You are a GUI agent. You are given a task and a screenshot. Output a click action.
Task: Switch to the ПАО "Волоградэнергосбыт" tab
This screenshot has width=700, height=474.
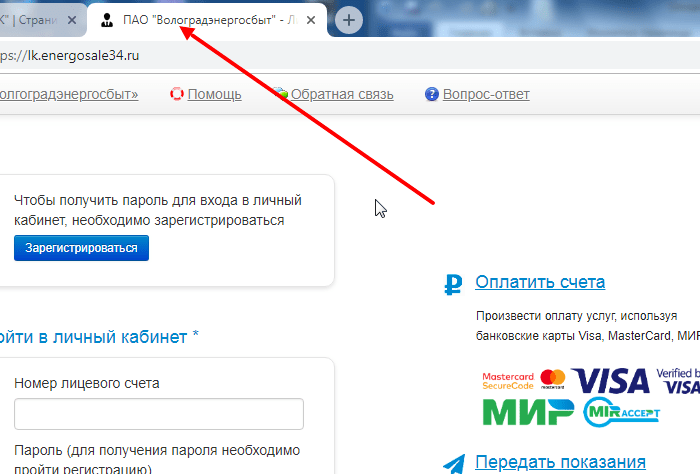tap(207, 20)
